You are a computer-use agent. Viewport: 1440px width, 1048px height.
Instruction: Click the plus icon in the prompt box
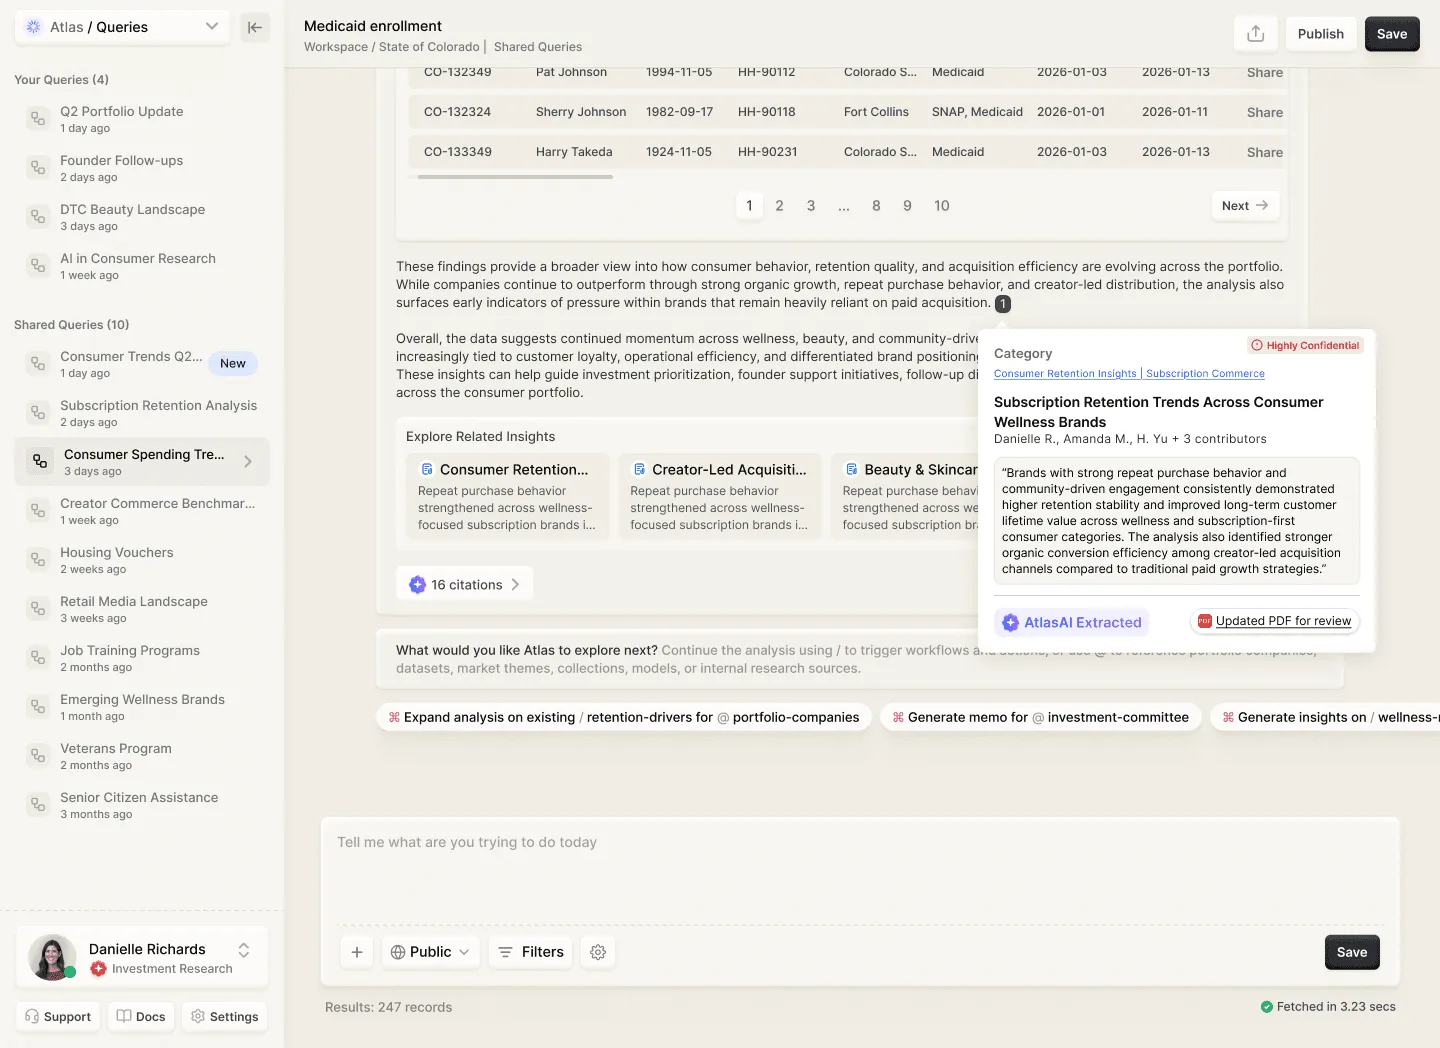357,952
